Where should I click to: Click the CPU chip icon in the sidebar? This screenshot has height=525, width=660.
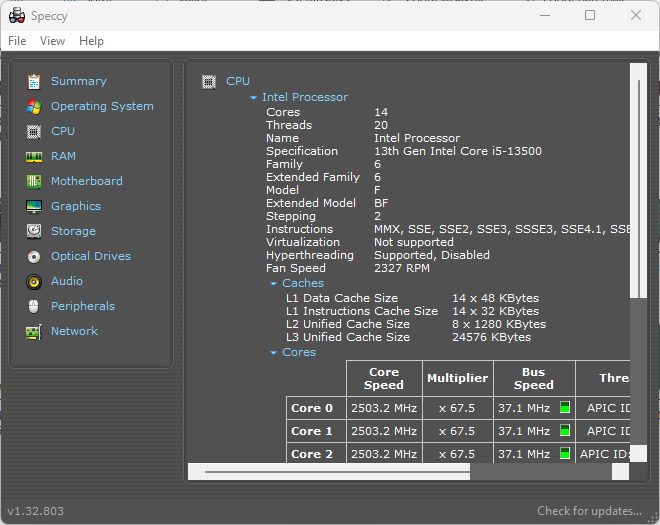34,132
